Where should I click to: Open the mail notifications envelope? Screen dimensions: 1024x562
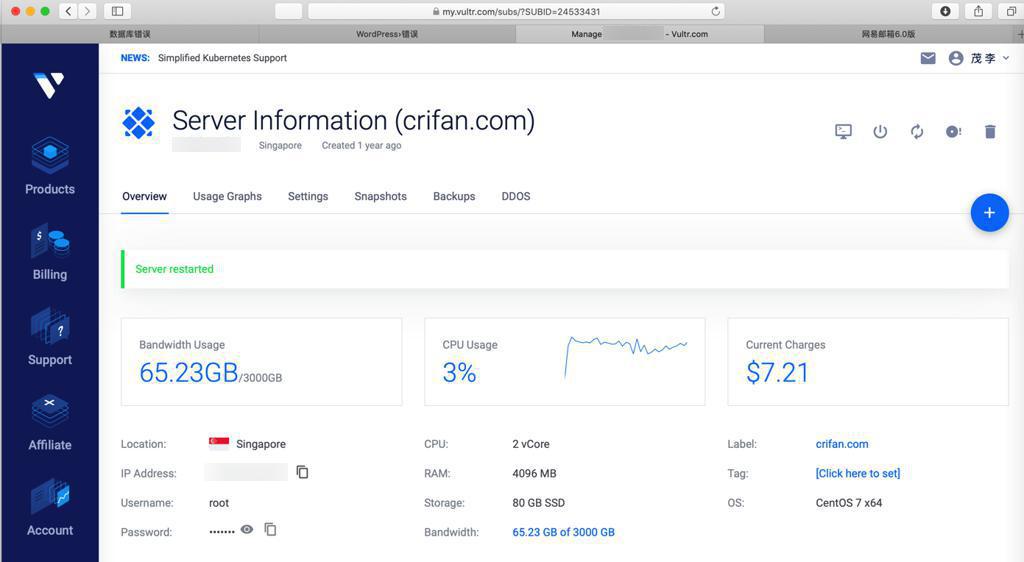click(928, 59)
